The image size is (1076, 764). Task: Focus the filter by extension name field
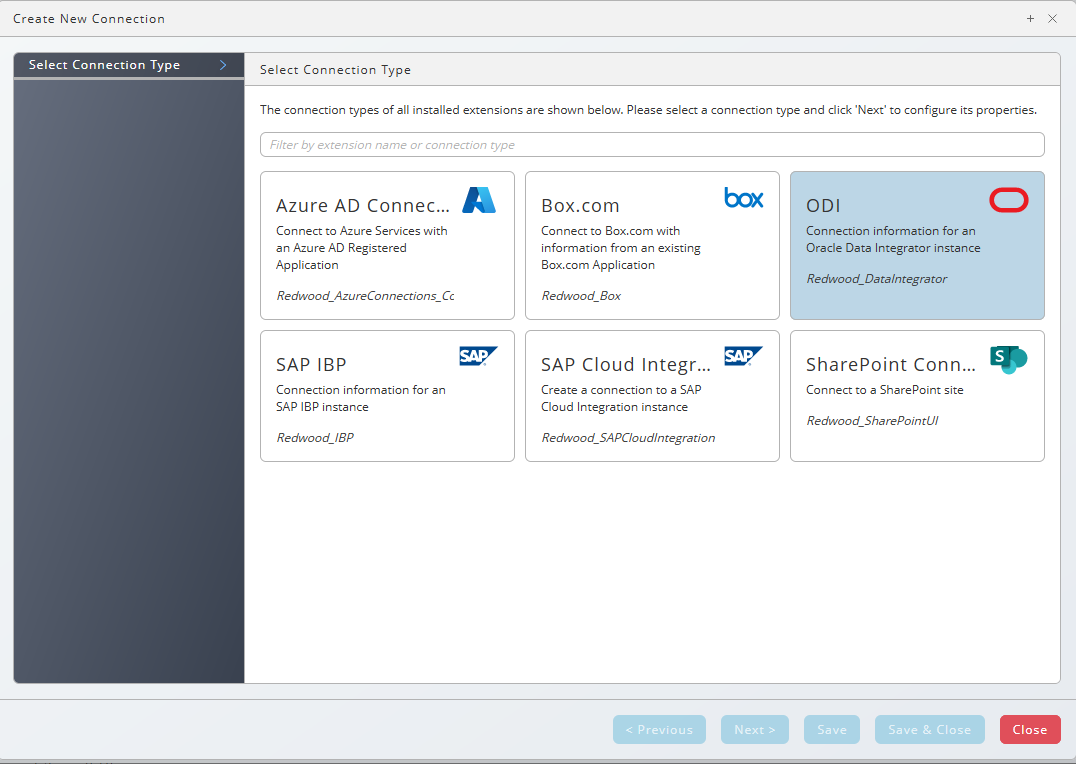(x=652, y=145)
